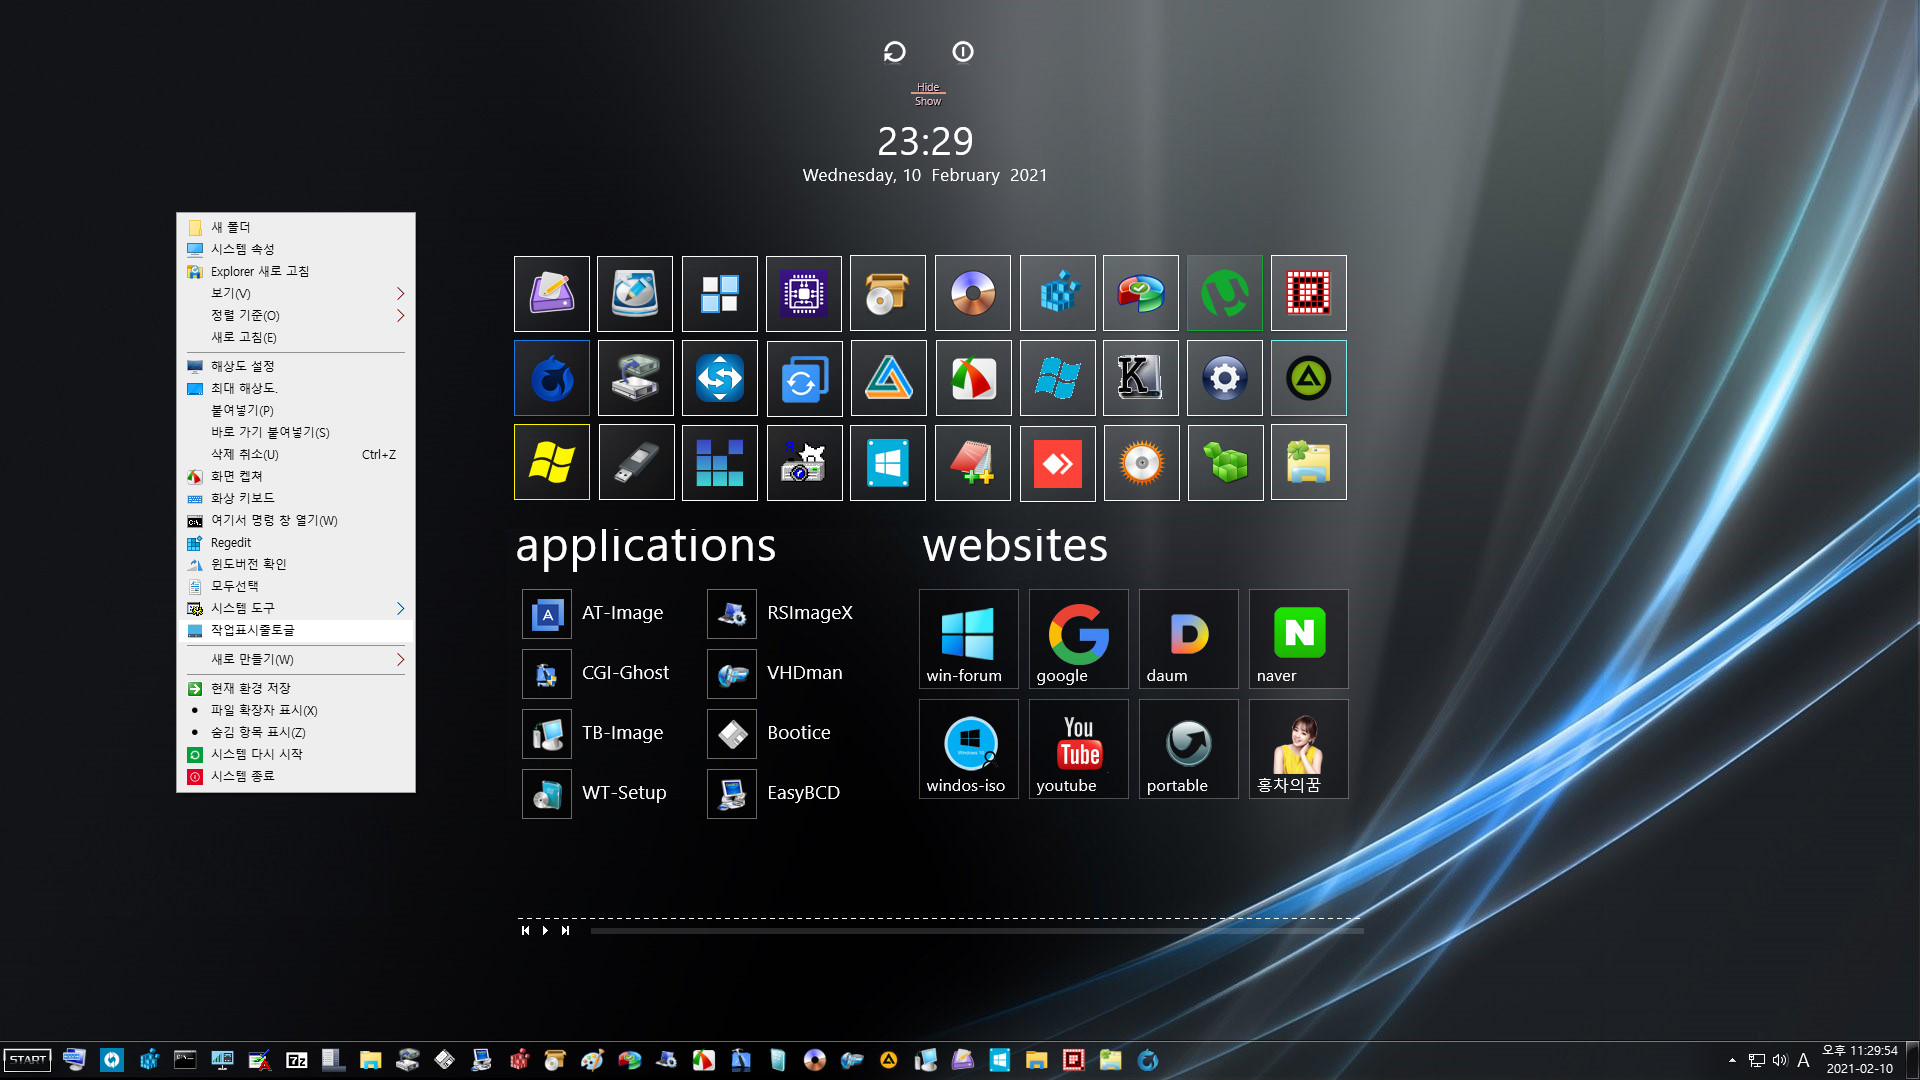Click Explorer 새로 고침 entry
The width and height of the screenshot is (1920, 1080).
coord(296,271)
